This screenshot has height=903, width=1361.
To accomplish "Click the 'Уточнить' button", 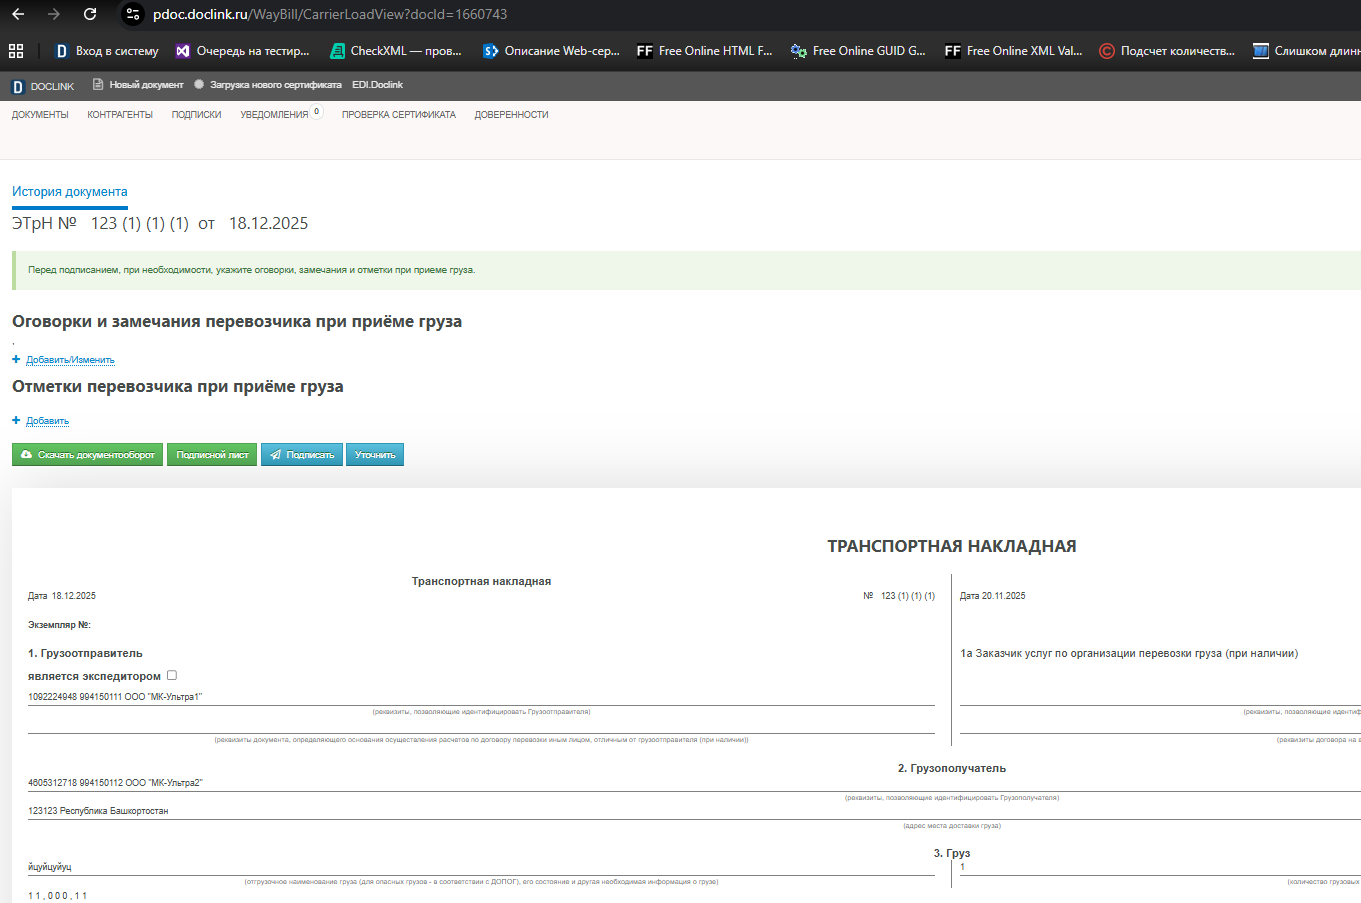I will [x=375, y=454].
